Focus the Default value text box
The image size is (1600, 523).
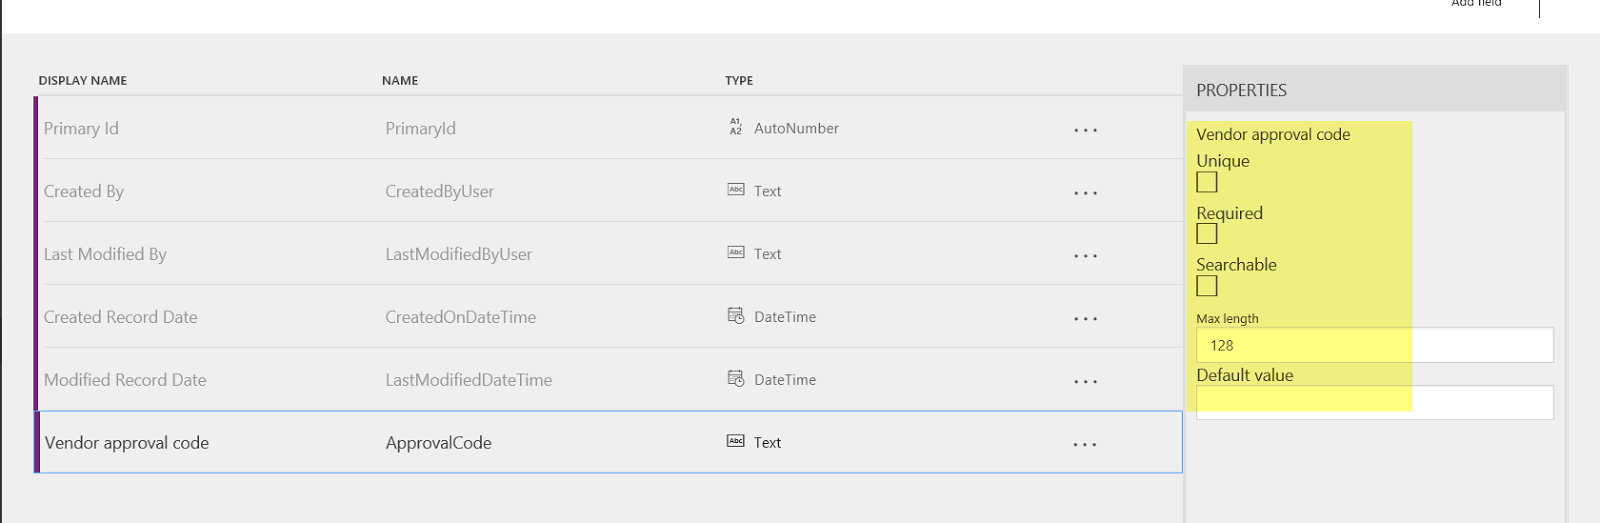[x=1375, y=402]
